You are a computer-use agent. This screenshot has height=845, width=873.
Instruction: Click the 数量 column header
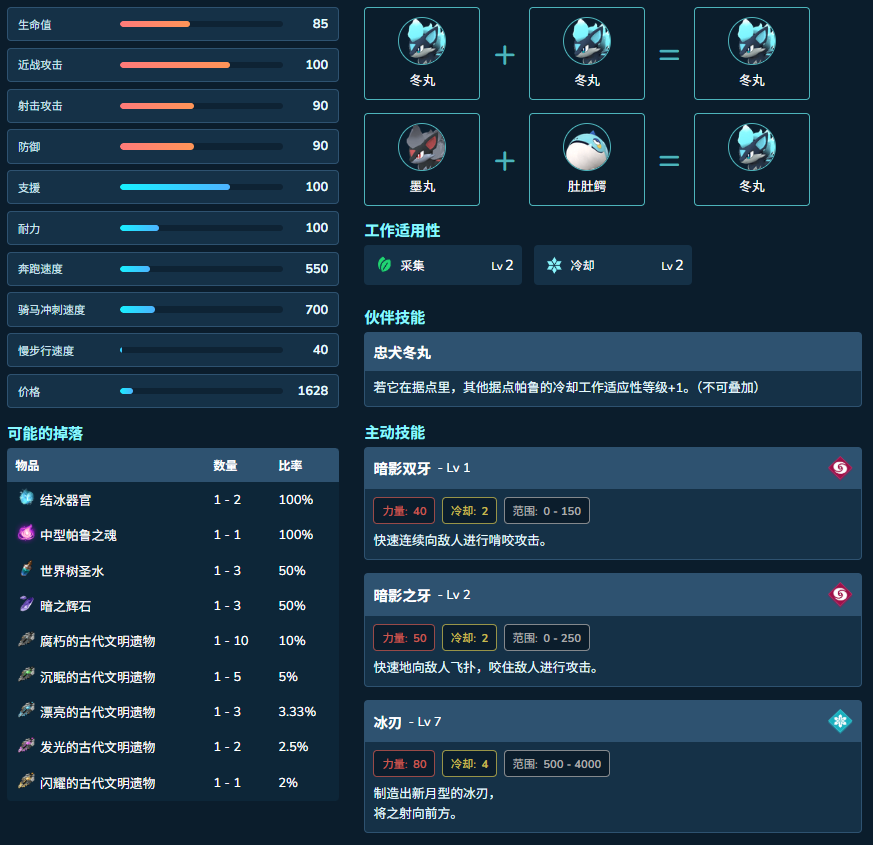coord(225,465)
